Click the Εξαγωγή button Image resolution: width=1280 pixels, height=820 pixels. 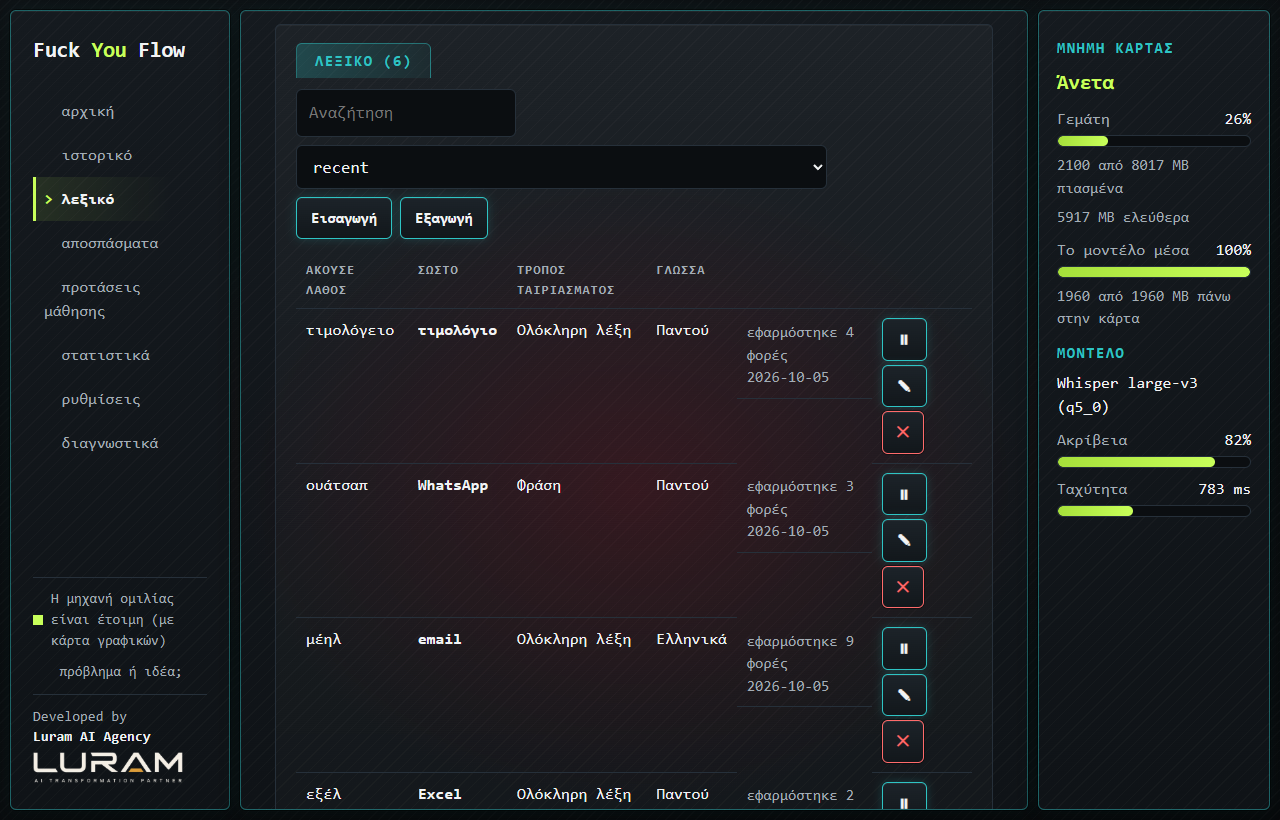(x=444, y=218)
